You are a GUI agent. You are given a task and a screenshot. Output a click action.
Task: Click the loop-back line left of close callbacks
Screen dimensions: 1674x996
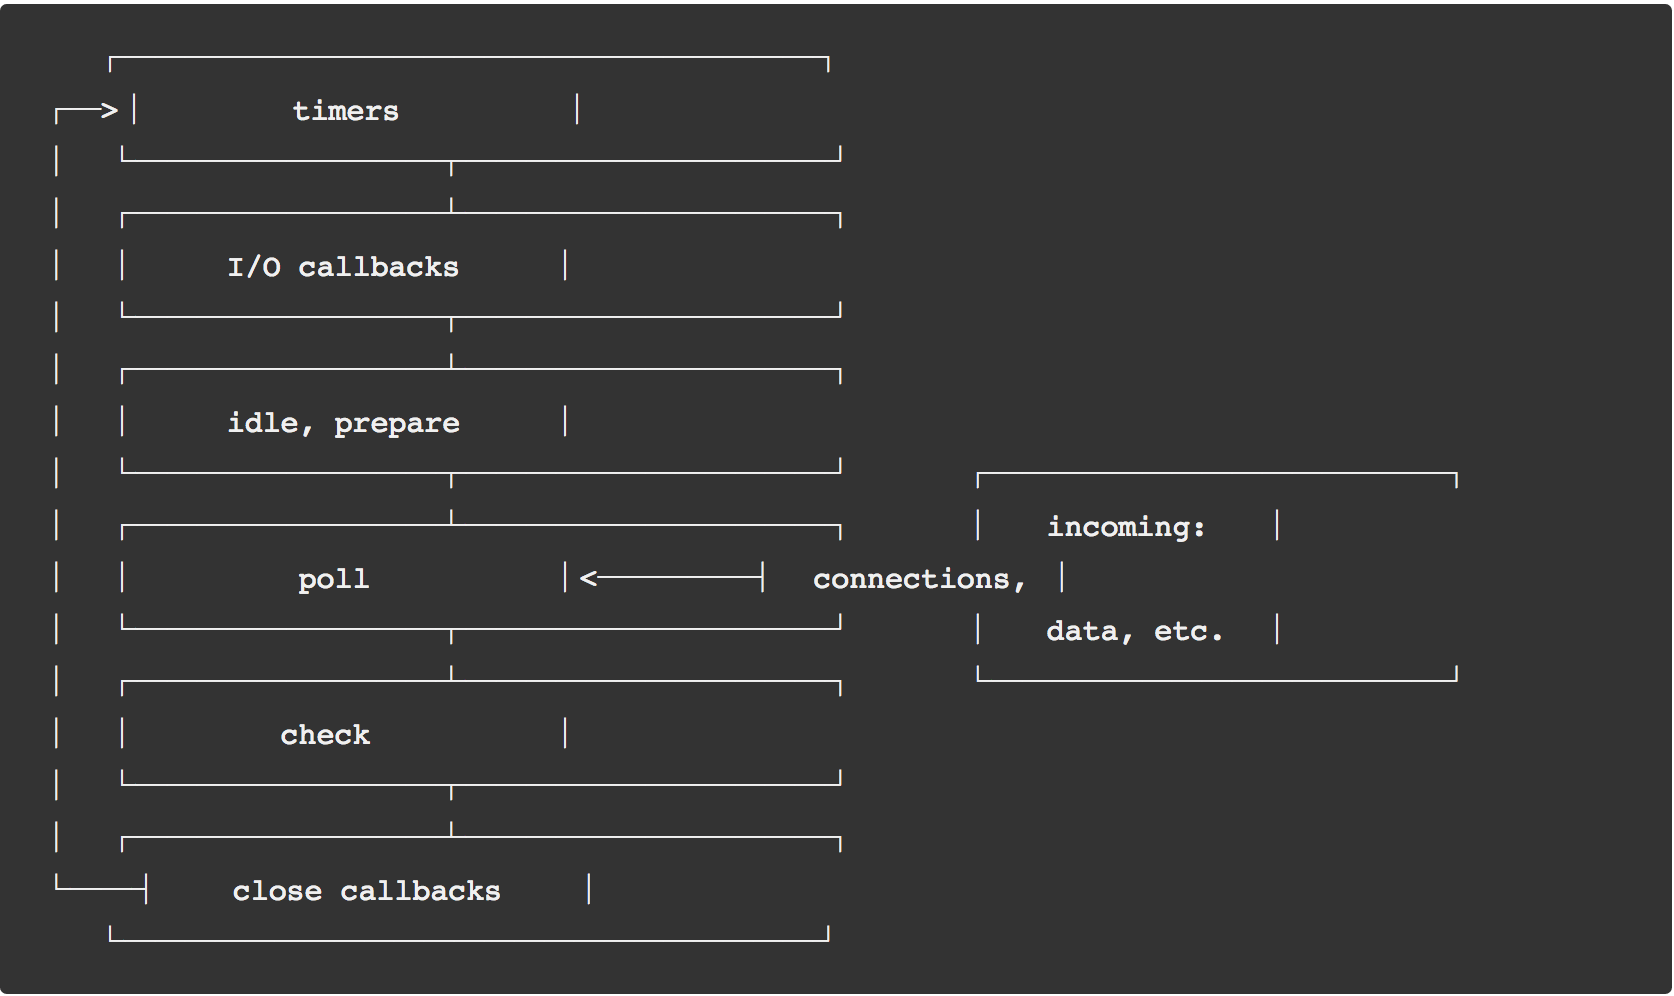100,888
